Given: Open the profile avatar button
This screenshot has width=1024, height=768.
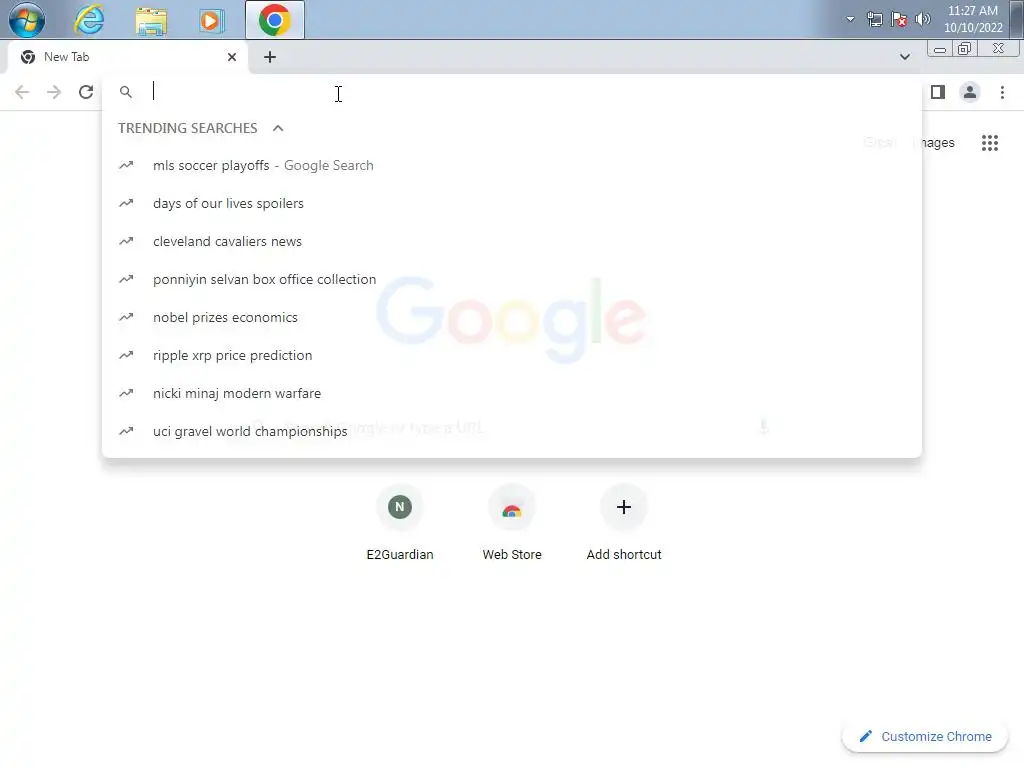Looking at the screenshot, I should (x=970, y=92).
